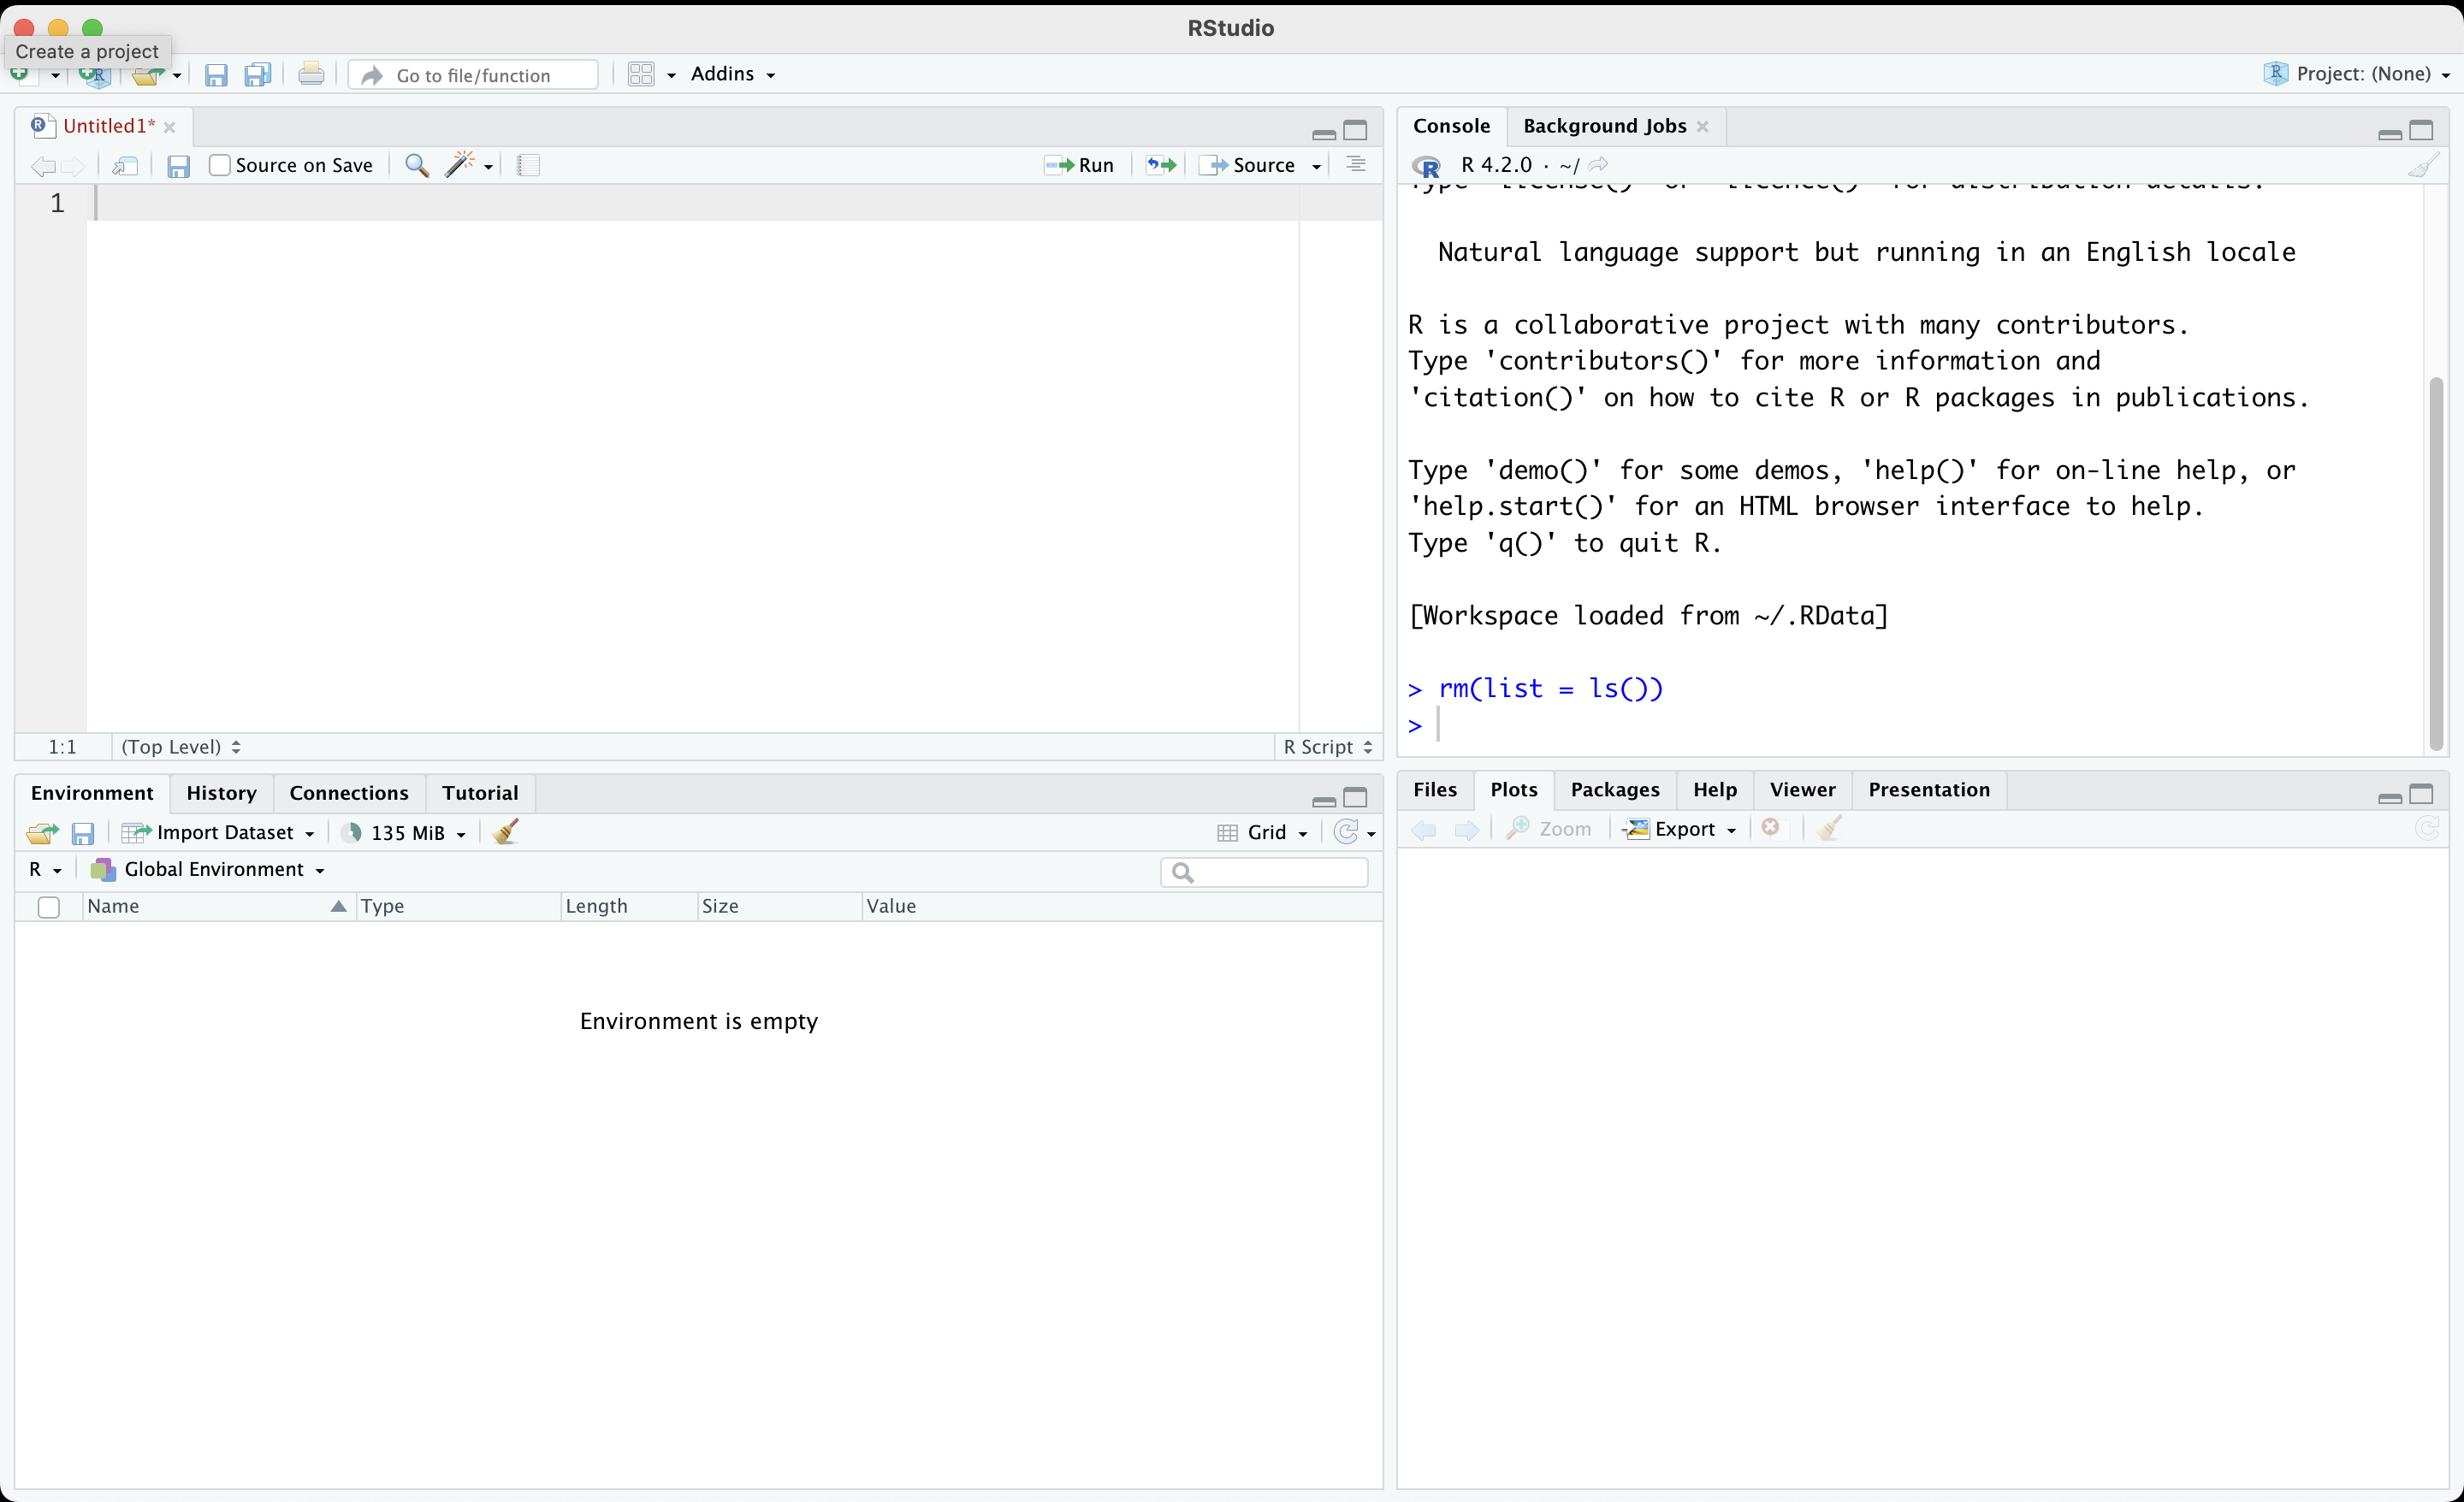
Task: Open workspace panes grid icon
Action: point(641,74)
